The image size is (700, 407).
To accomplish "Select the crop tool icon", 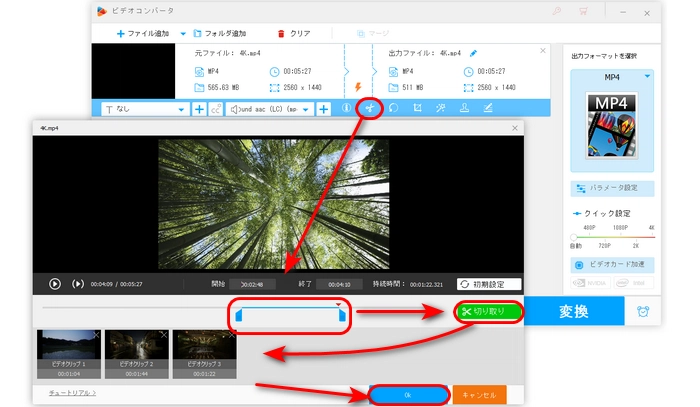I will click(417, 108).
